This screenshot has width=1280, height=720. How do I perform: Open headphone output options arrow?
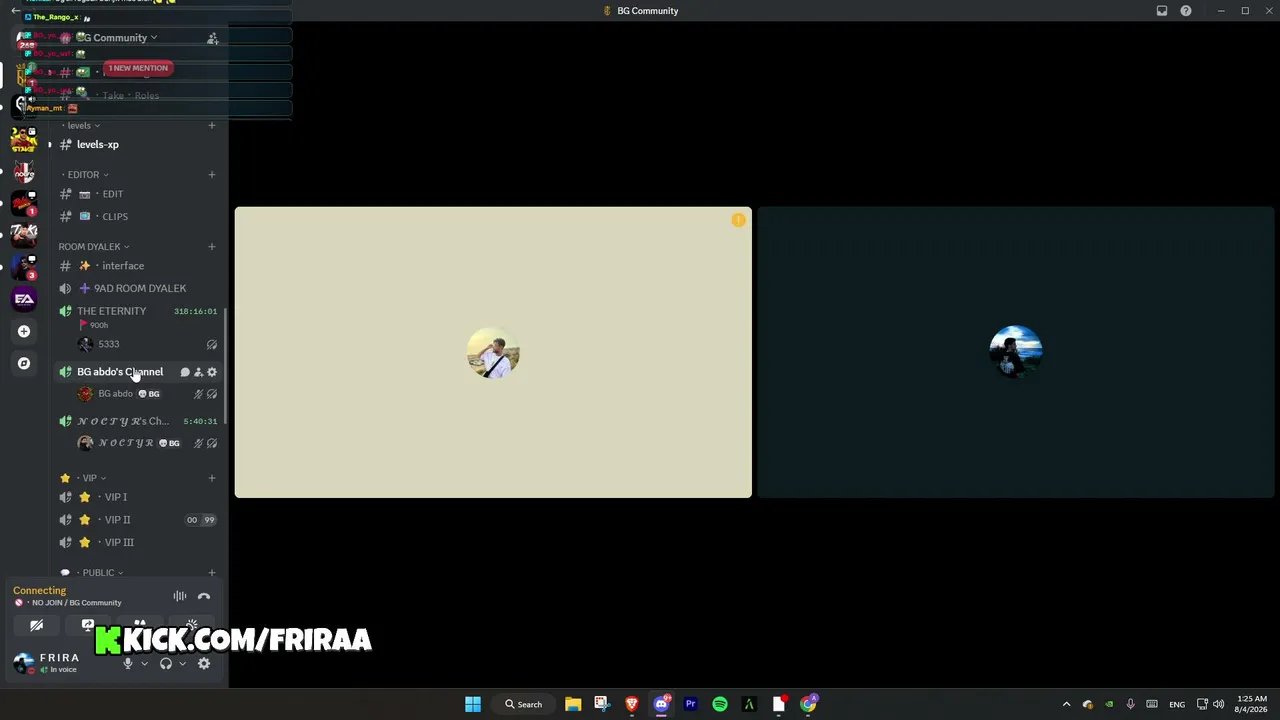(x=182, y=663)
